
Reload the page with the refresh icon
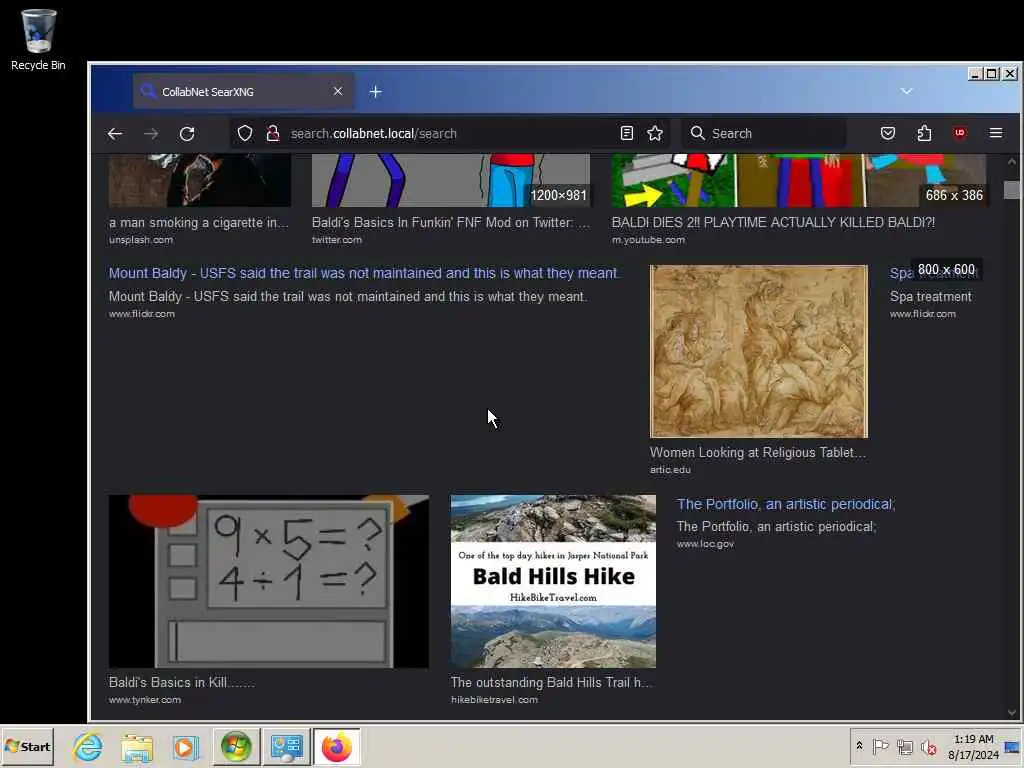pyautogui.click(x=187, y=134)
